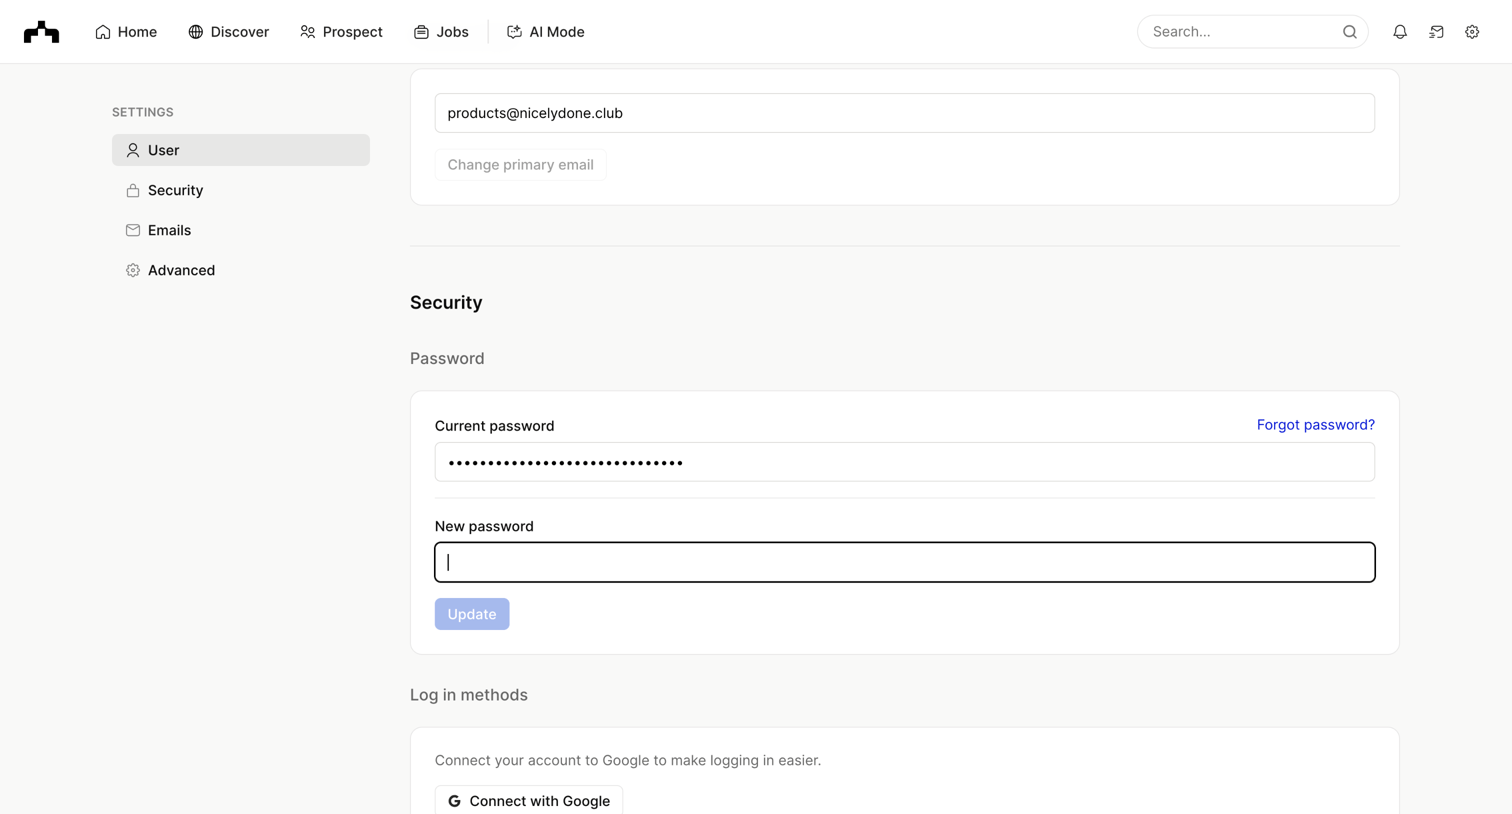Viewport: 1512px width, 814px height.
Task: Select User in the settings sidebar
Action: [241, 150]
